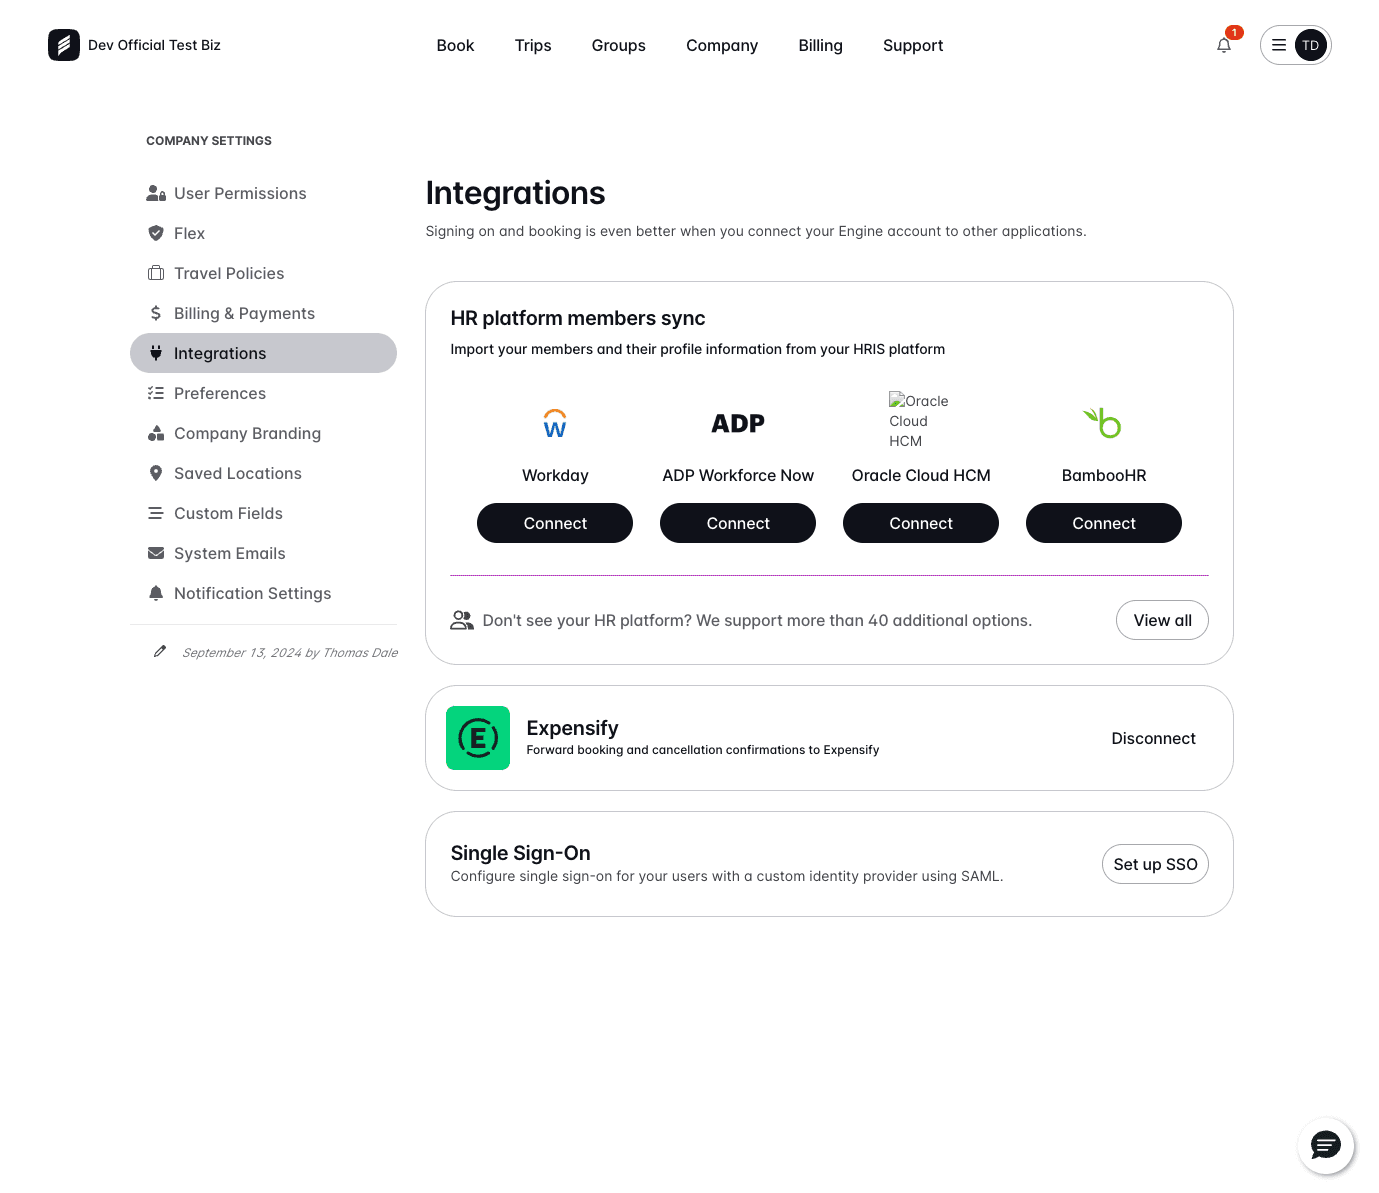Click the Set up SSO button
1379x1193 pixels.
pyautogui.click(x=1155, y=864)
